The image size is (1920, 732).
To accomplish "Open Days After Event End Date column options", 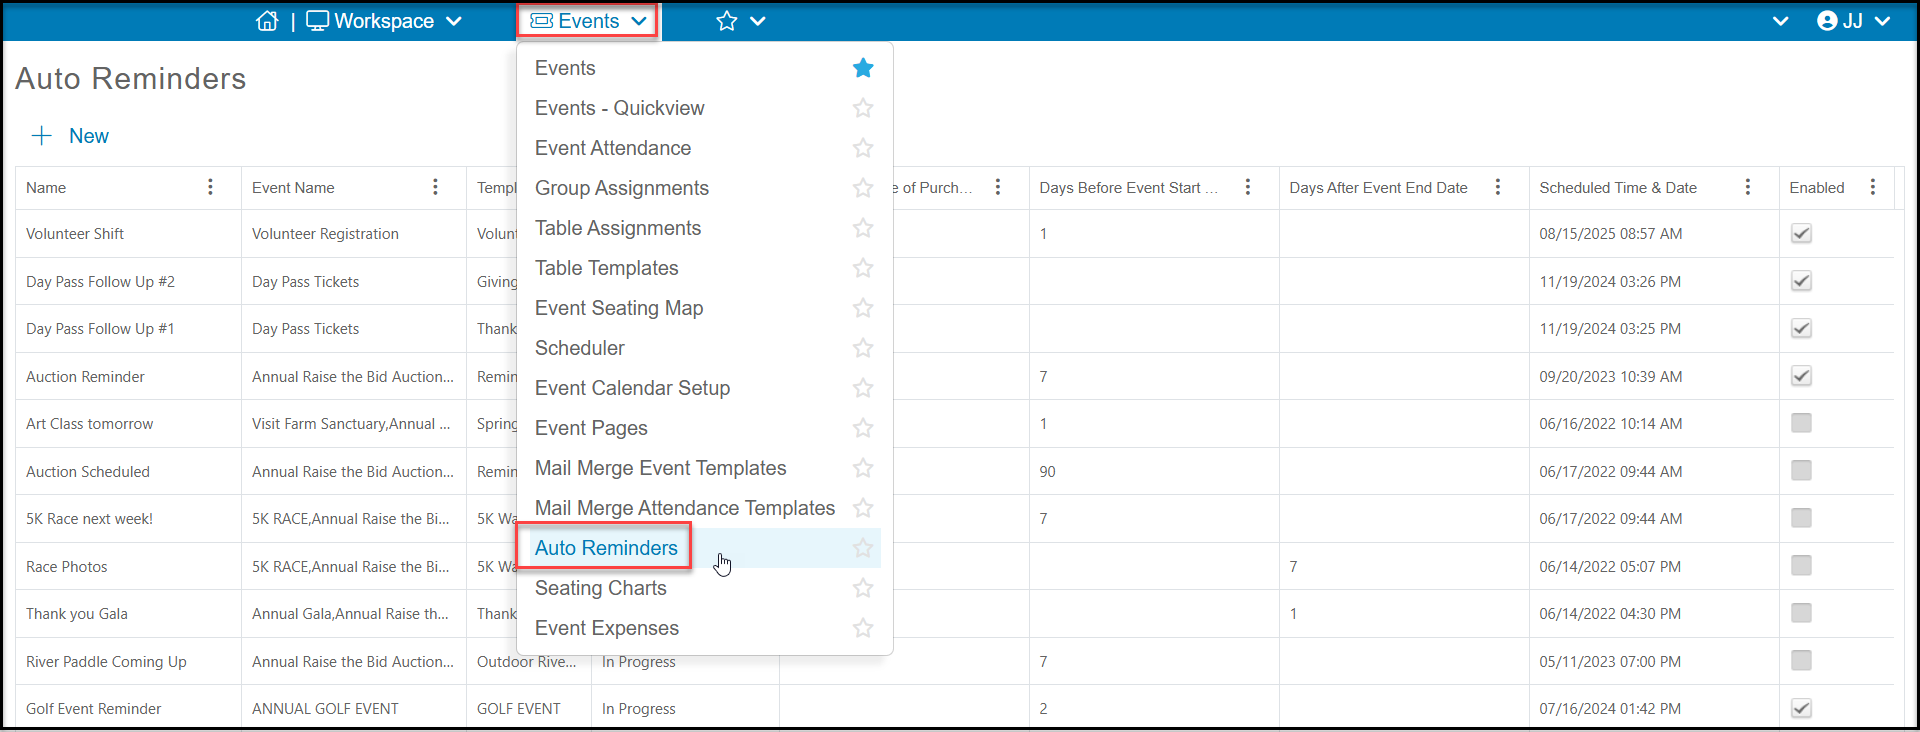I will (x=1498, y=187).
